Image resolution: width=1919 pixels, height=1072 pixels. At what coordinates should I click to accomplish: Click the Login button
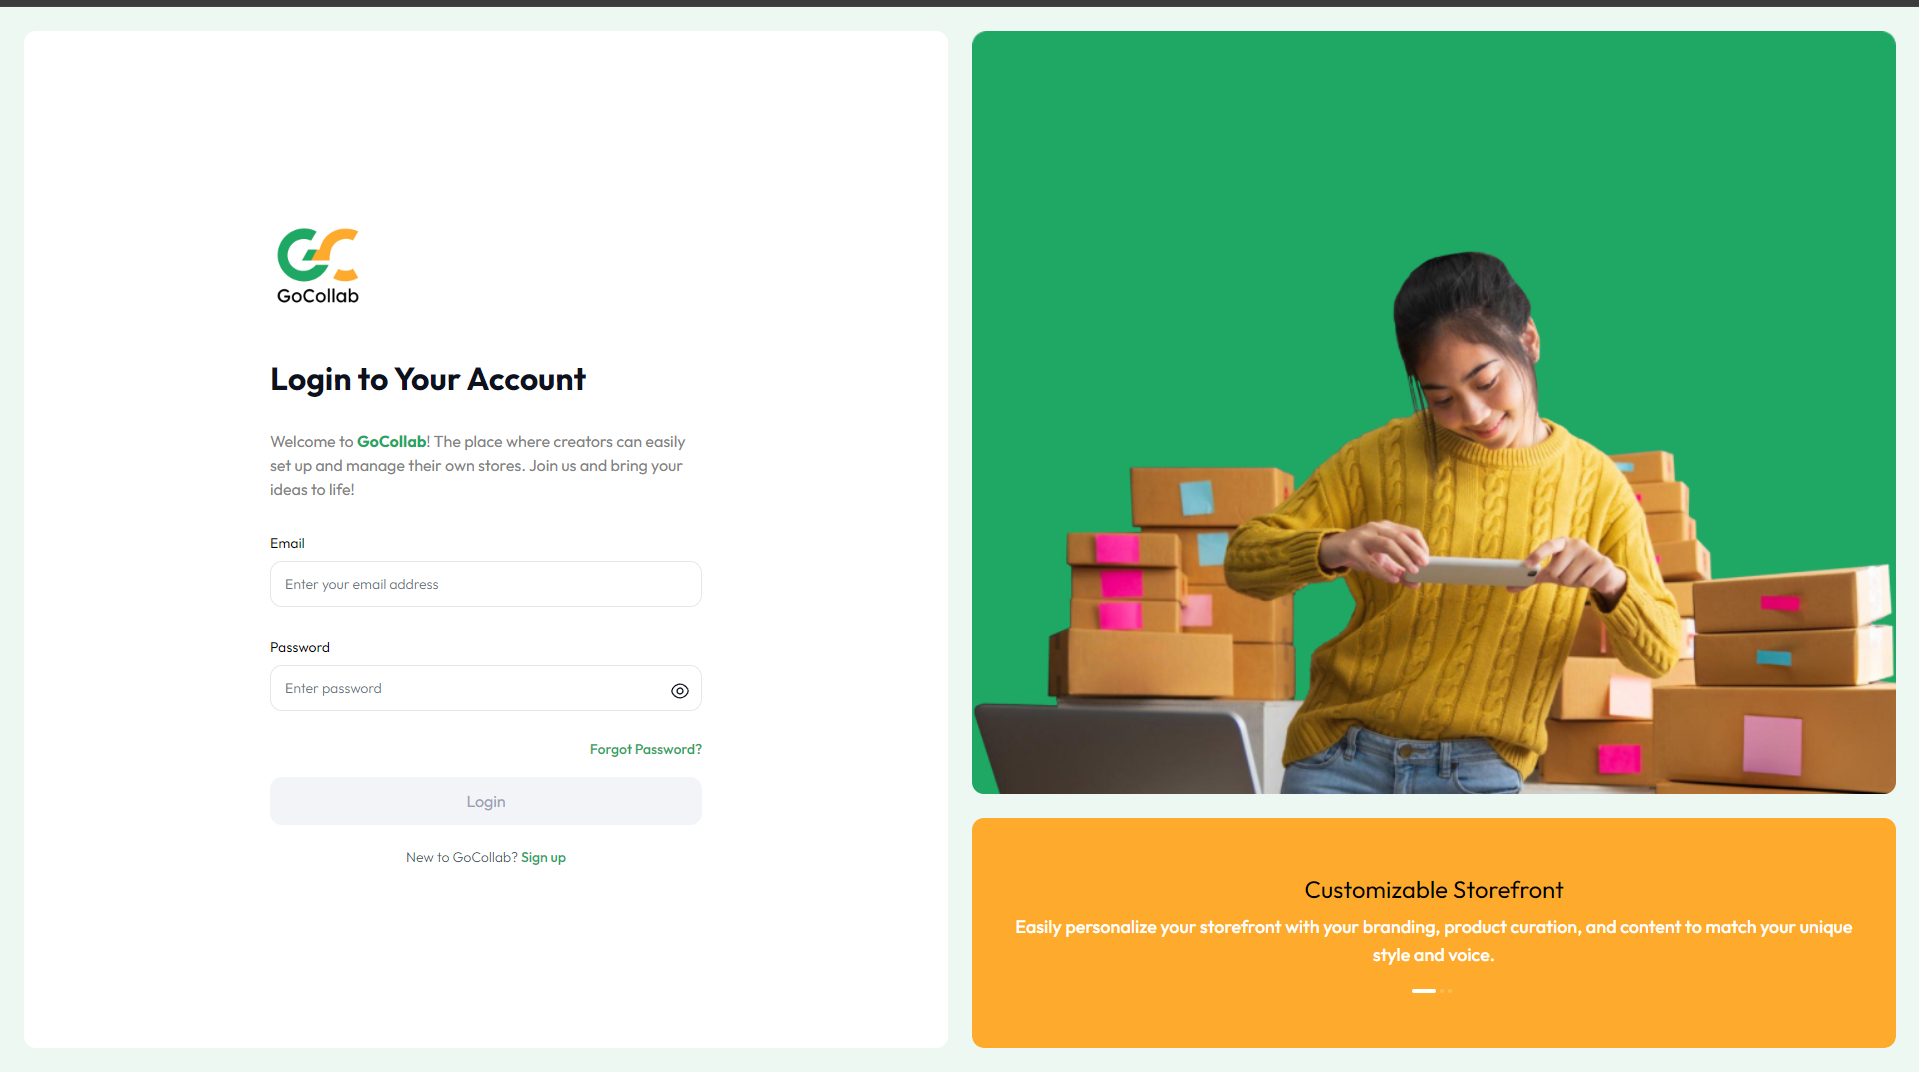point(485,801)
